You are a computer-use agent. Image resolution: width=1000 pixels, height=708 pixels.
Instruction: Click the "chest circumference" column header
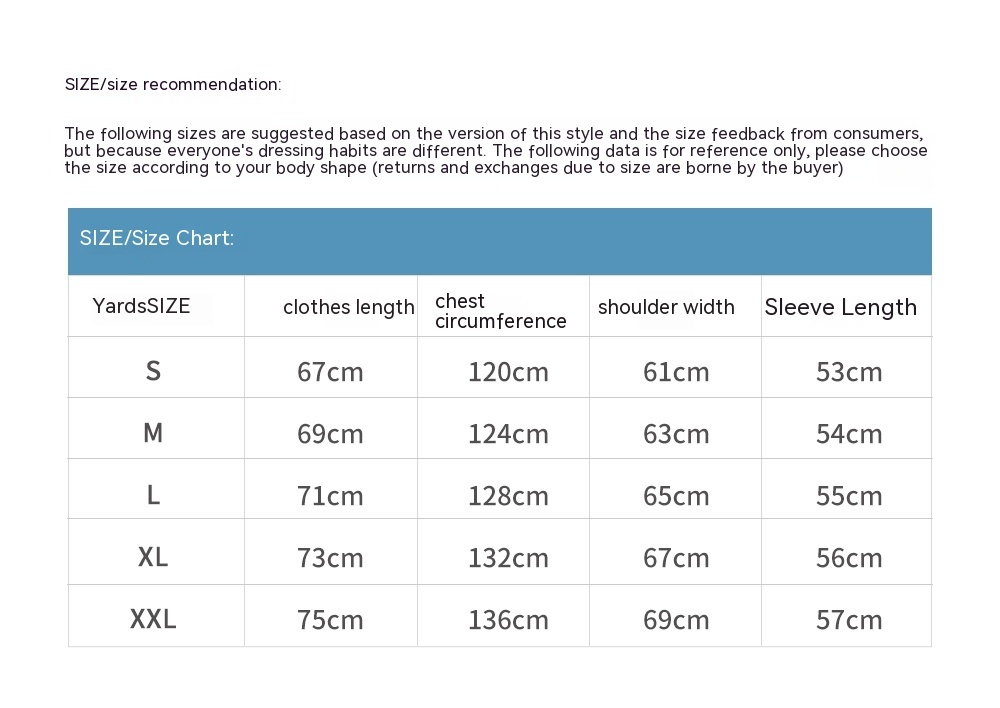500,311
